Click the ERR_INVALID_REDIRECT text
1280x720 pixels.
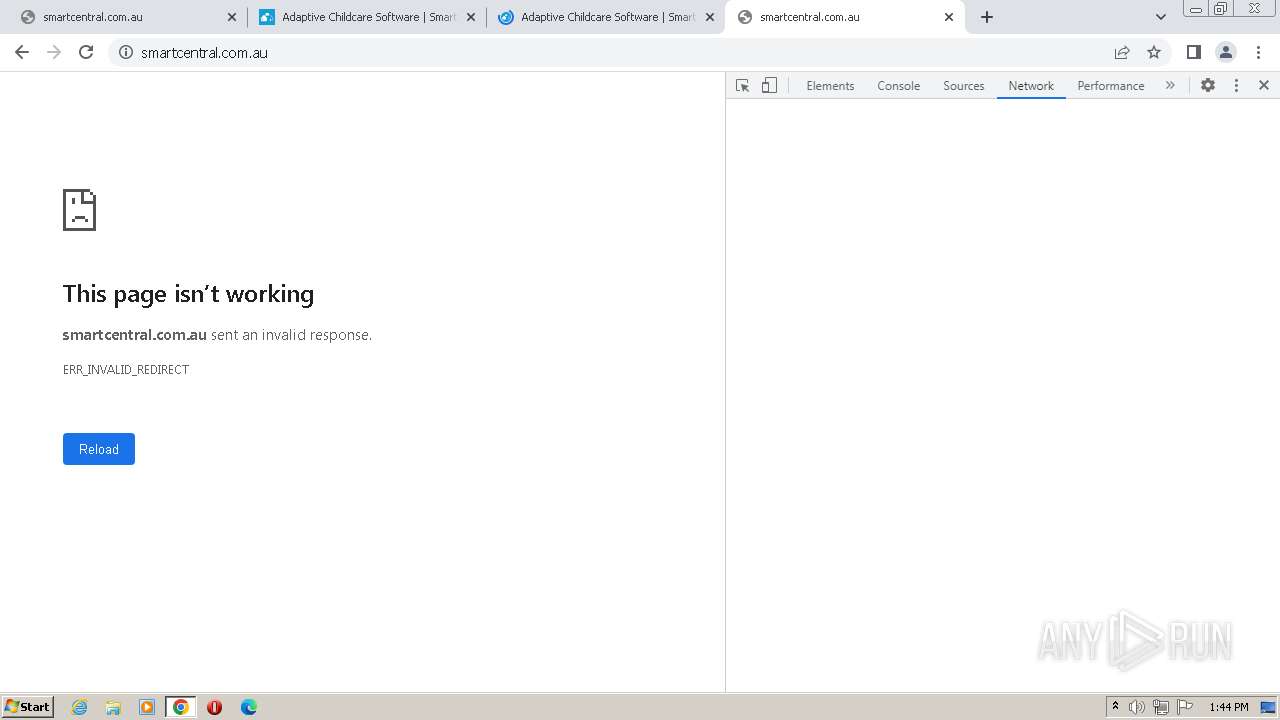(126, 370)
